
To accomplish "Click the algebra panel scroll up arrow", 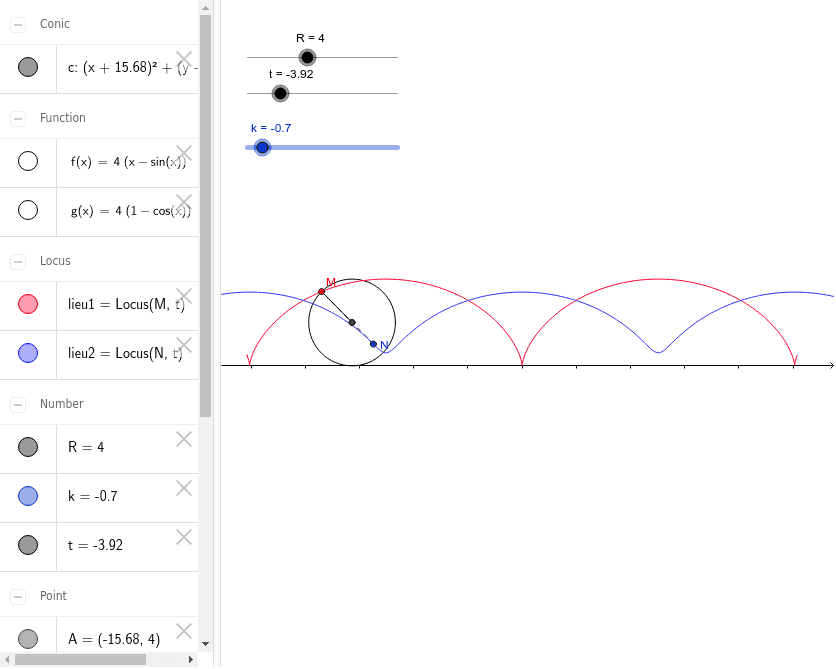I will point(205,7).
